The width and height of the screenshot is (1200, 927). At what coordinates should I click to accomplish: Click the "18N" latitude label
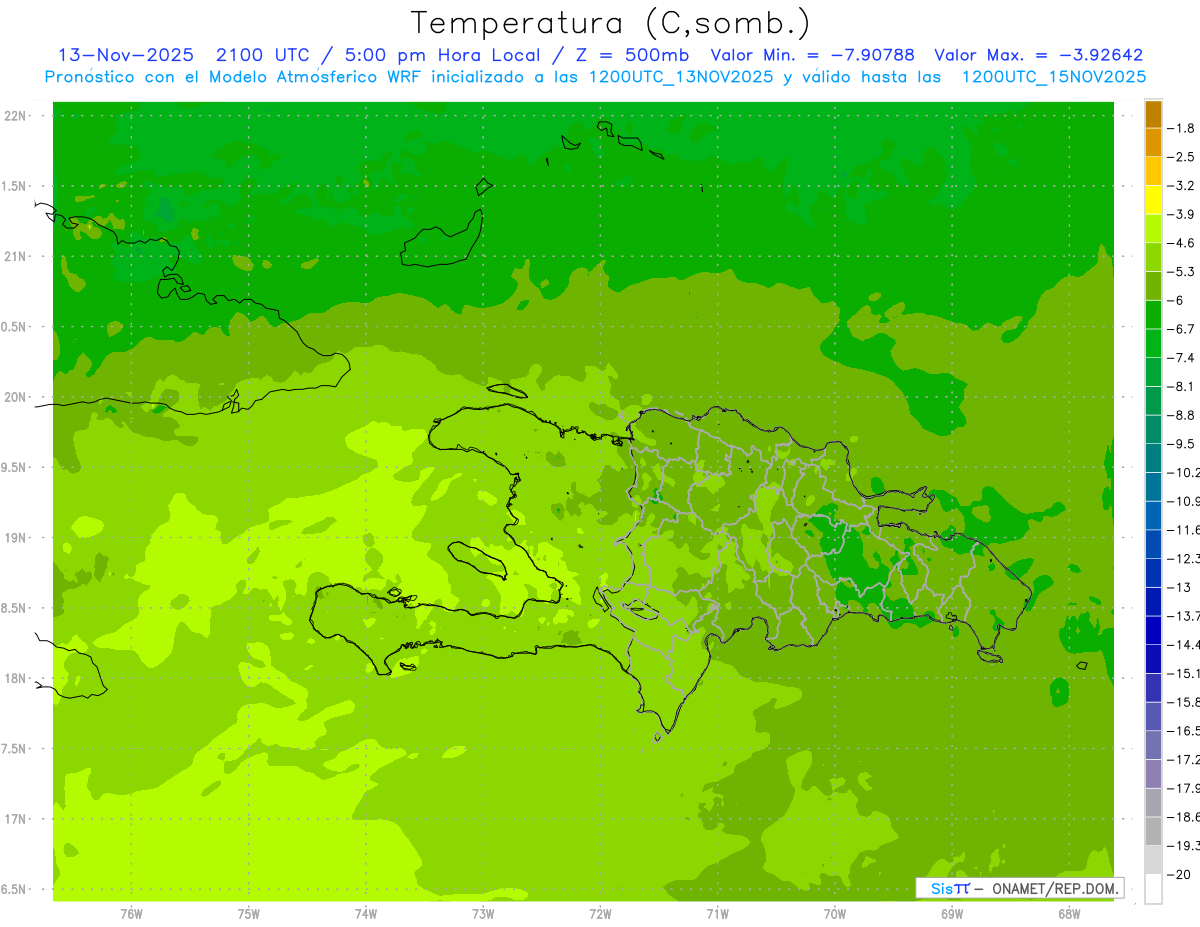(x=15, y=678)
